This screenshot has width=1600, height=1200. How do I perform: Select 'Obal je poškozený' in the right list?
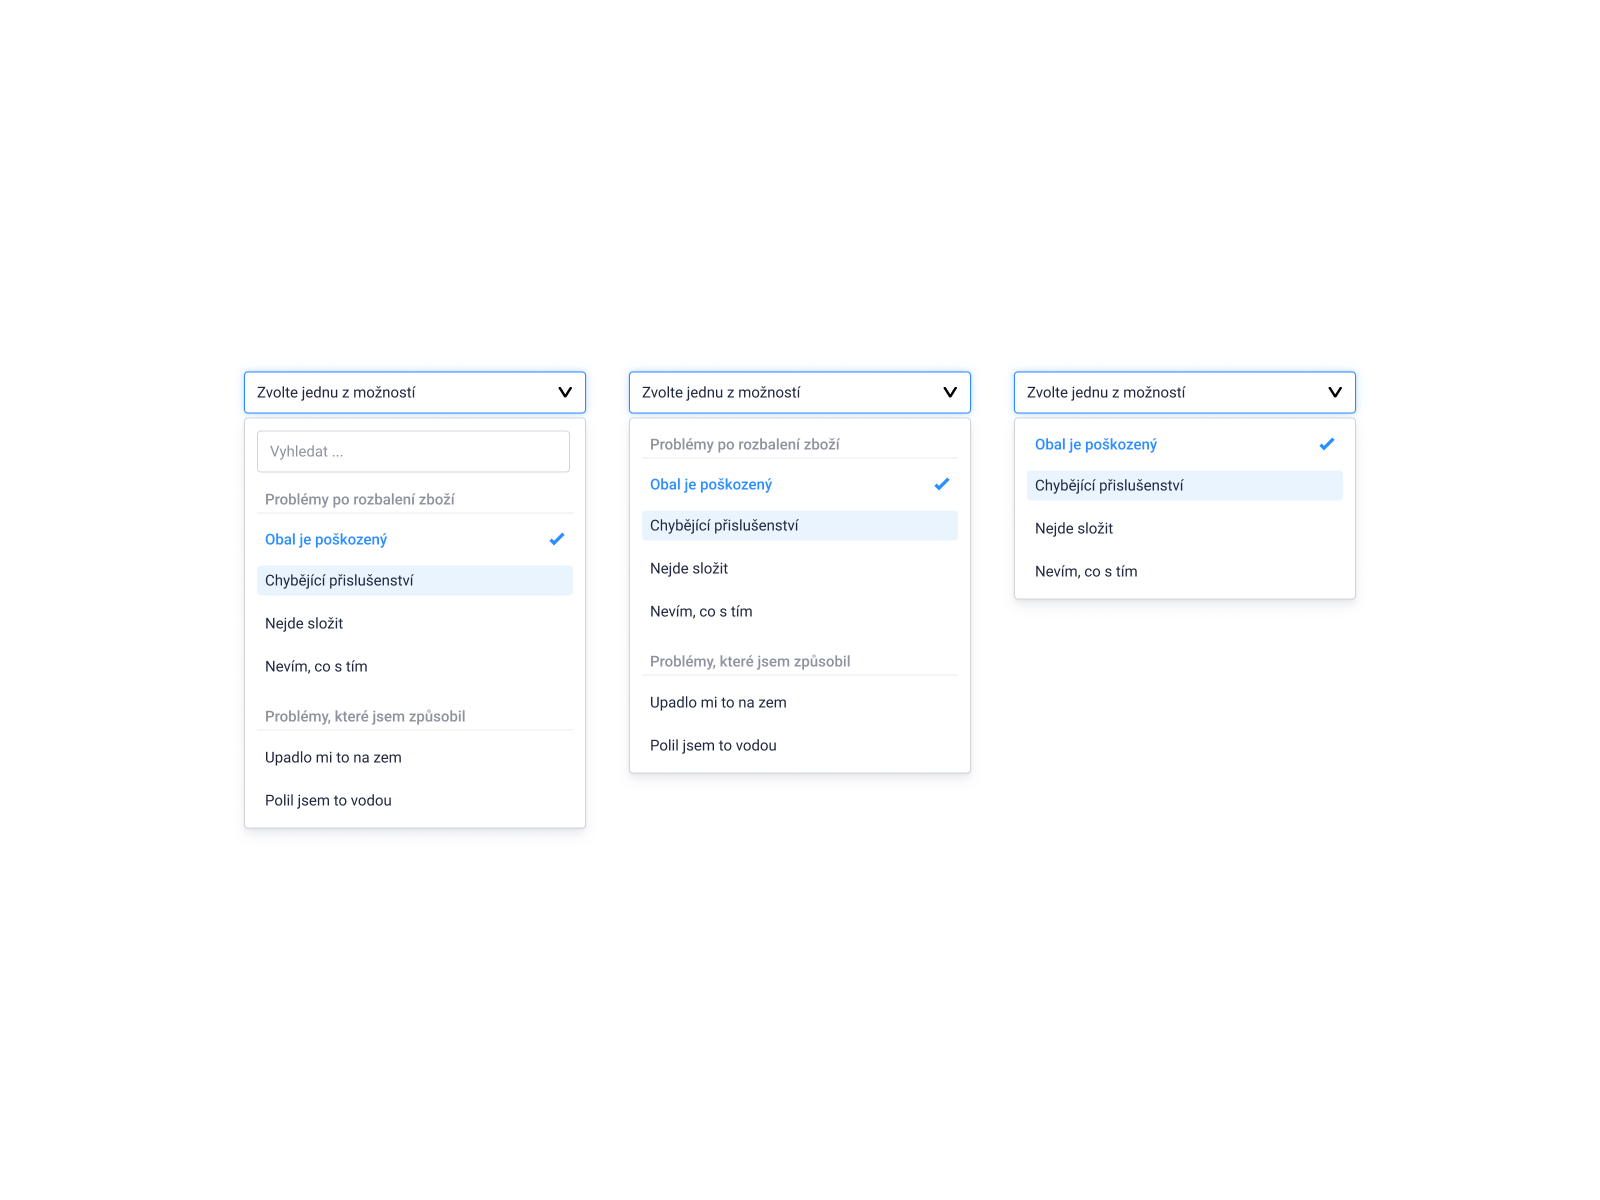click(x=1096, y=444)
